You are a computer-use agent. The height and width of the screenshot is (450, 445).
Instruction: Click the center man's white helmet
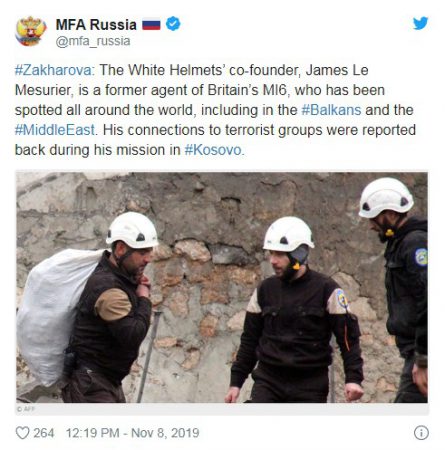[288, 234]
